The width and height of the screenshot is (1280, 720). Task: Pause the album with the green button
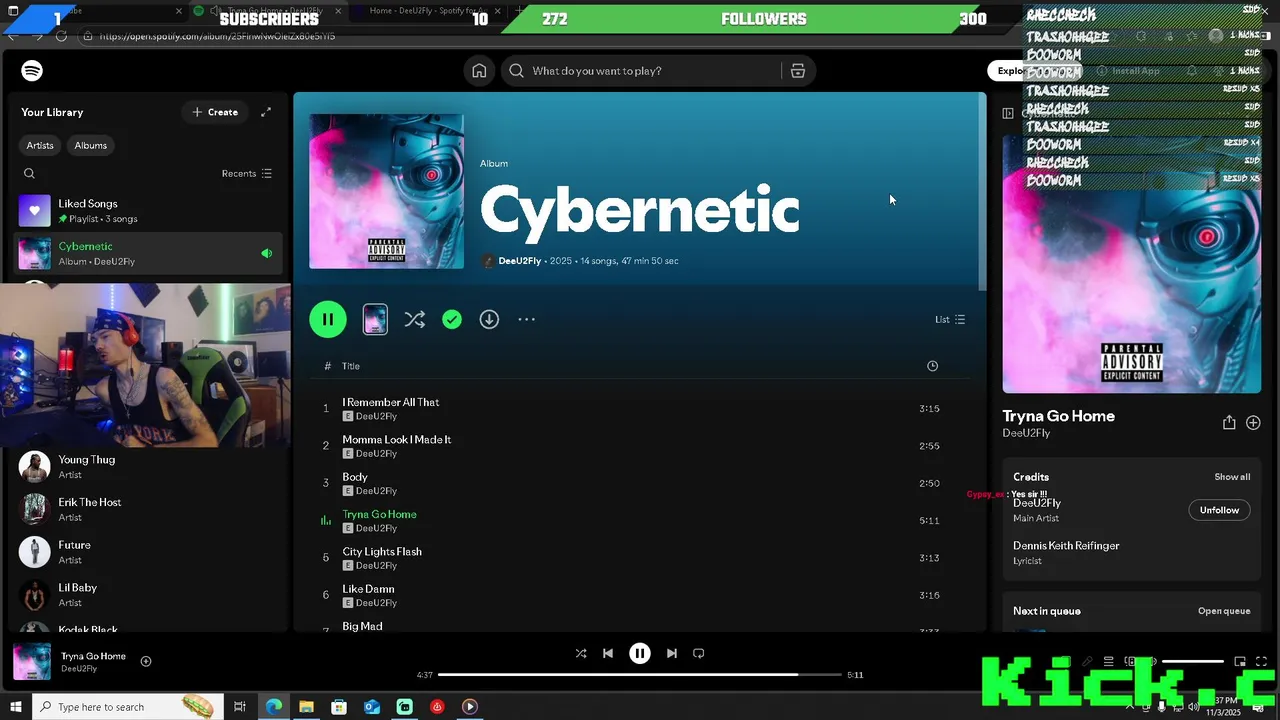pyautogui.click(x=328, y=319)
